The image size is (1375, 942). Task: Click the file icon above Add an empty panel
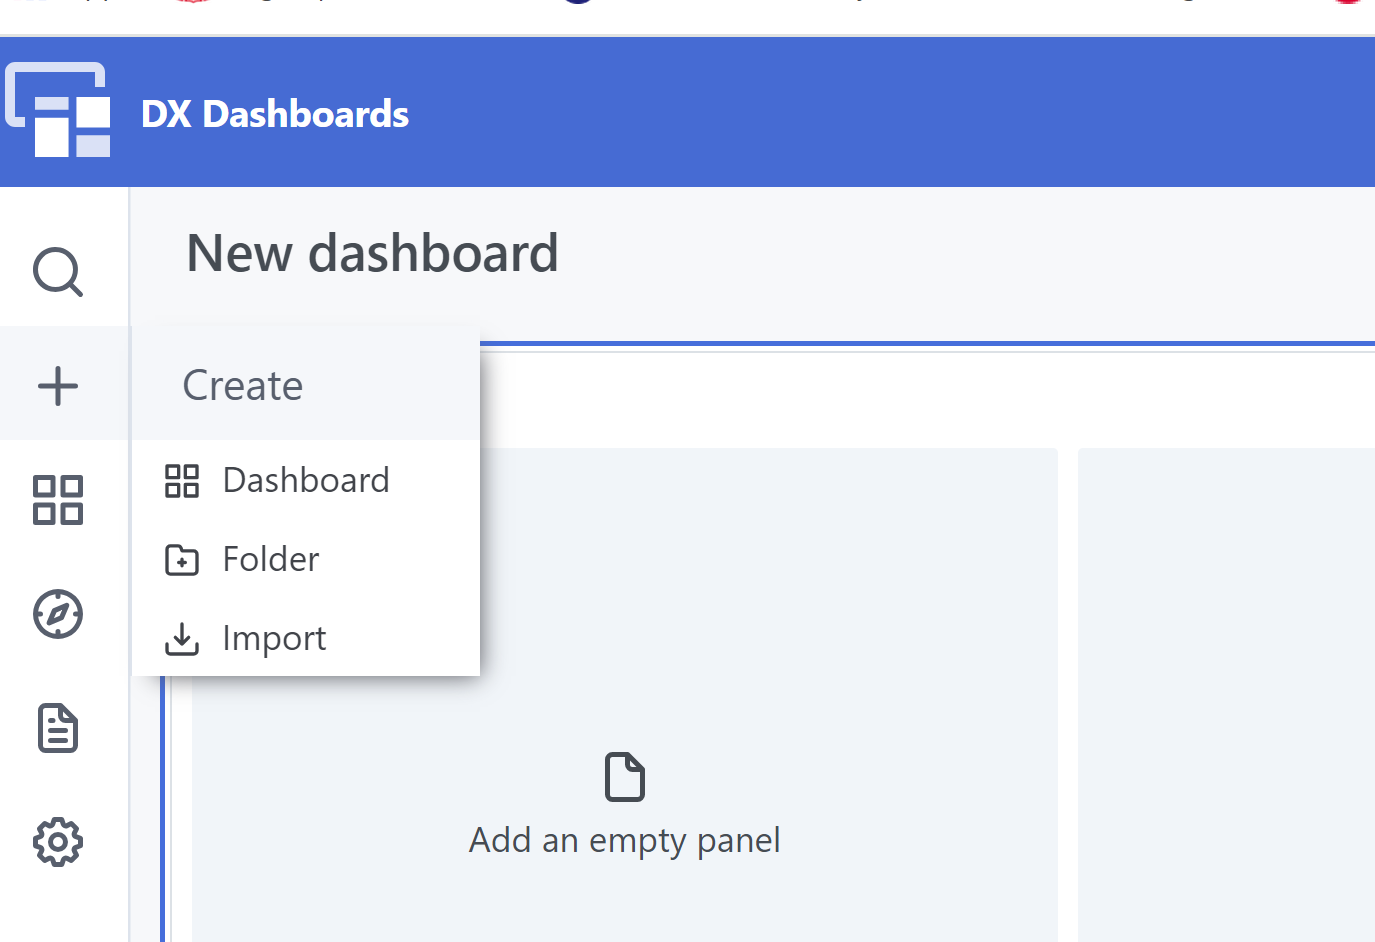point(625,777)
